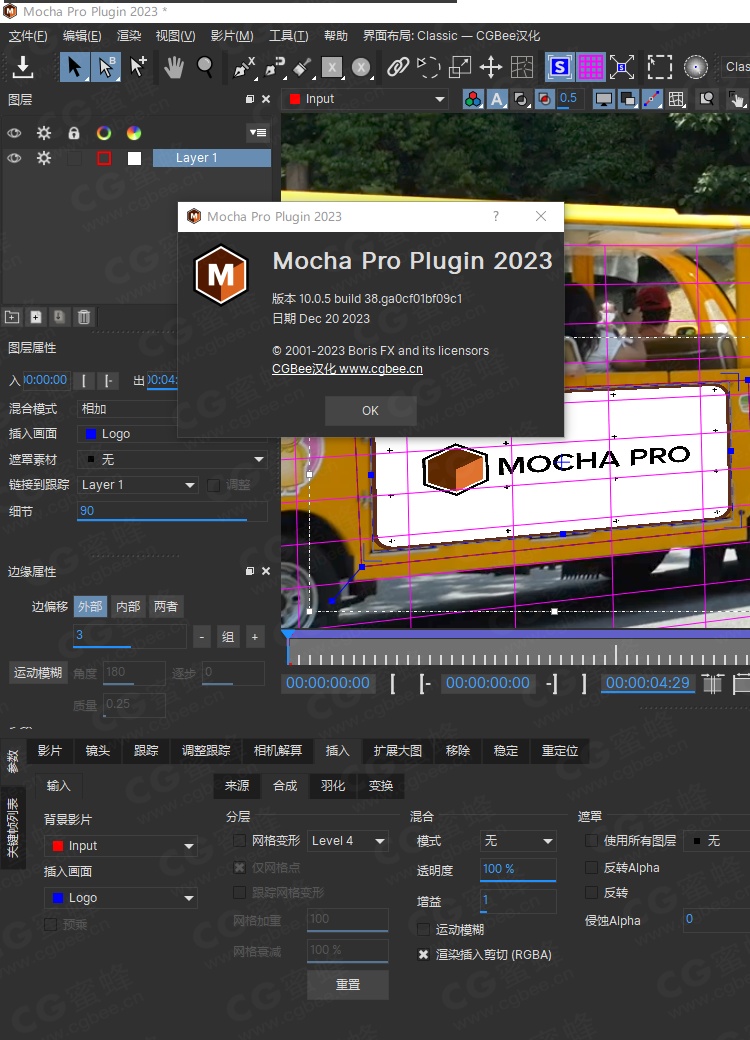This screenshot has width=750, height=1040.
Task: Click OK in the about dialog
Action: pos(371,411)
